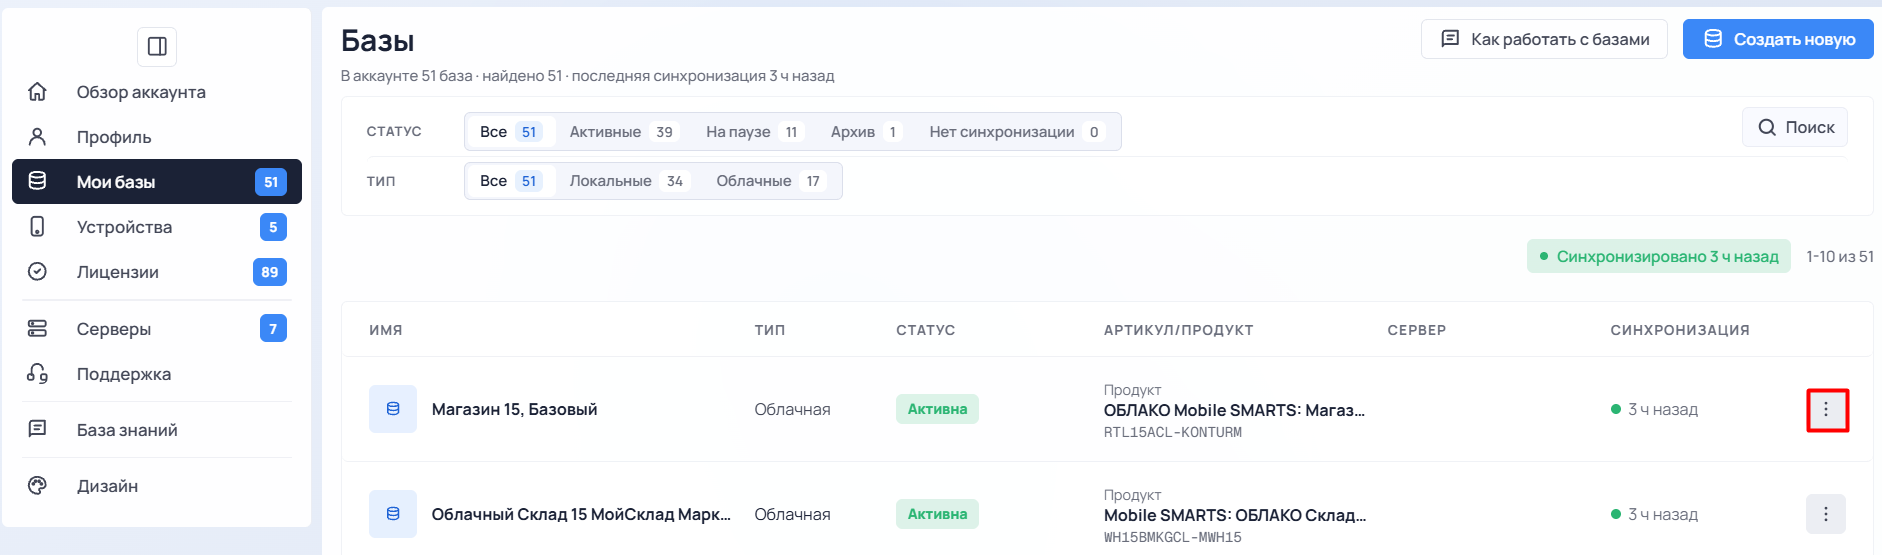Click the ИМЯ column header

[x=386, y=330]
